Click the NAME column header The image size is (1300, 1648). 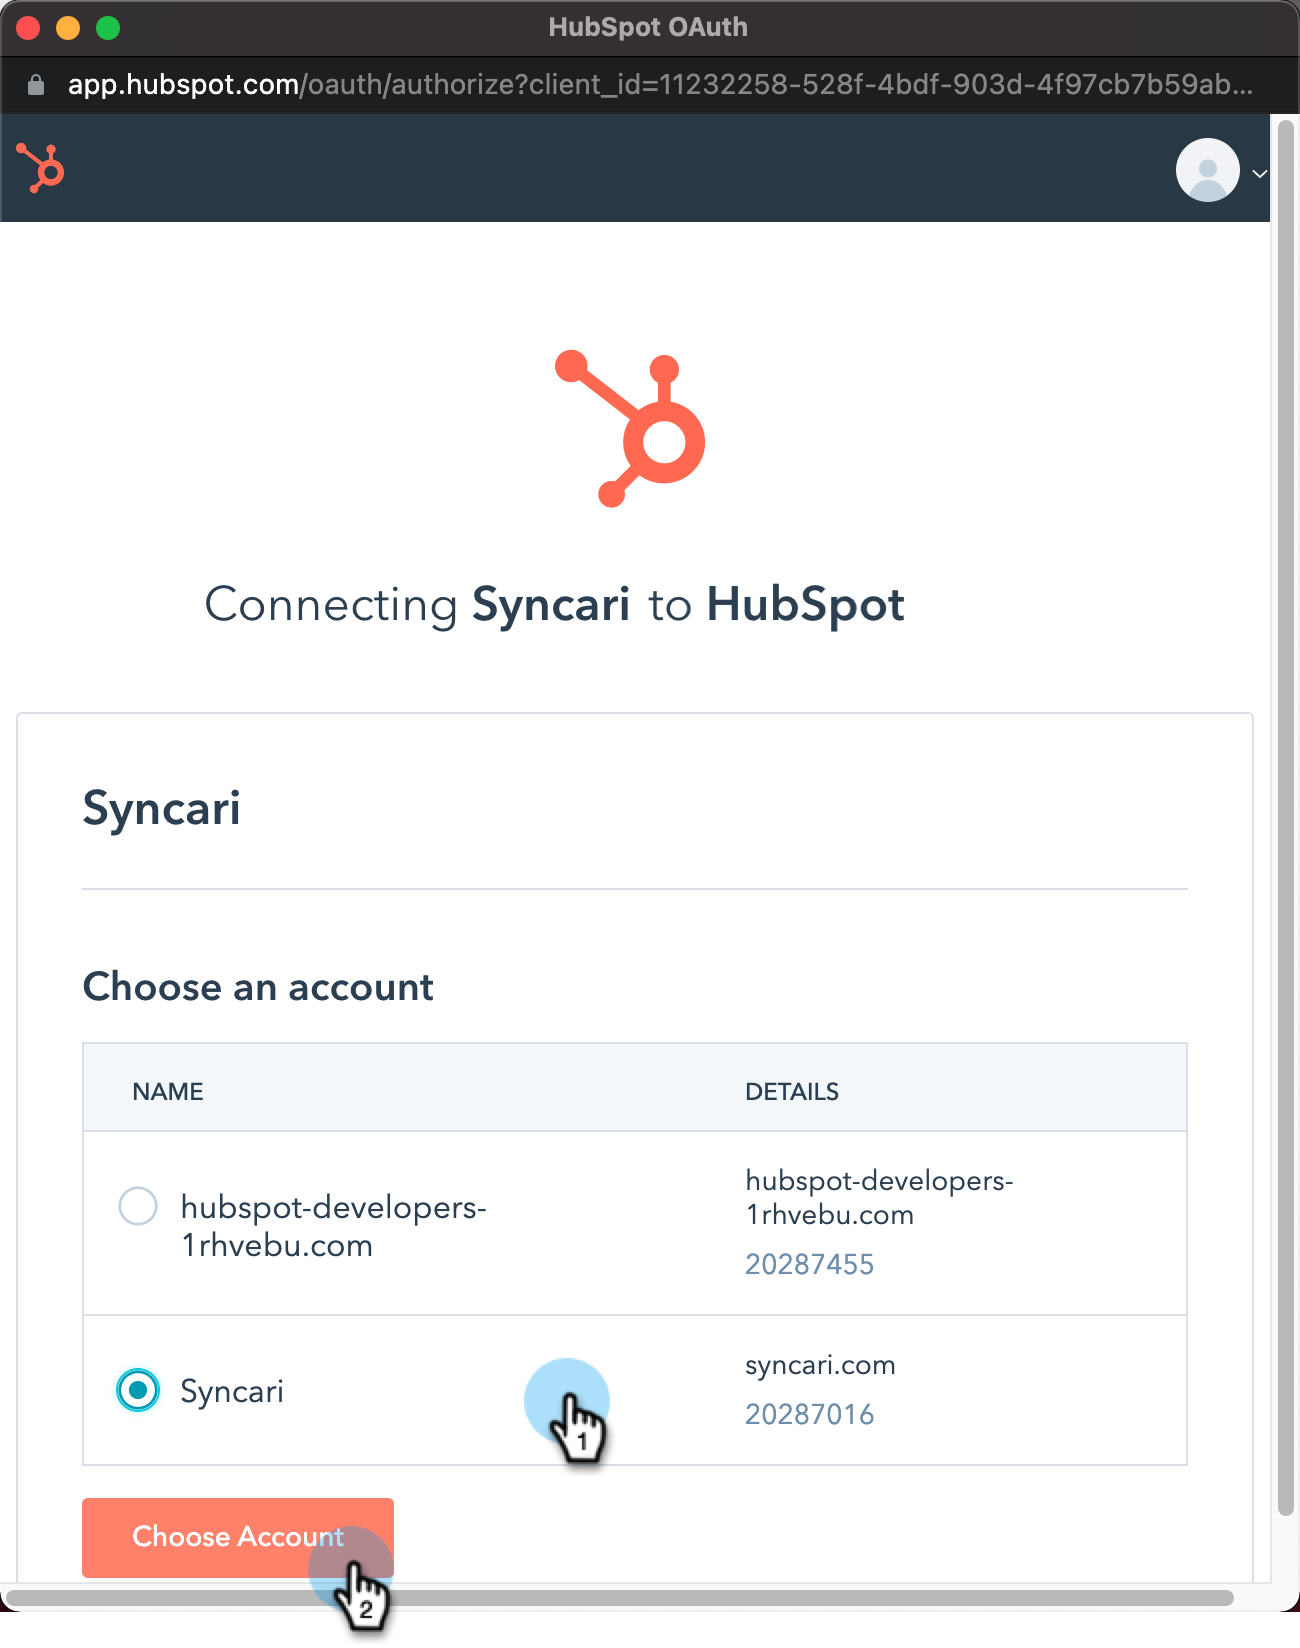[x=168, y=1092]
